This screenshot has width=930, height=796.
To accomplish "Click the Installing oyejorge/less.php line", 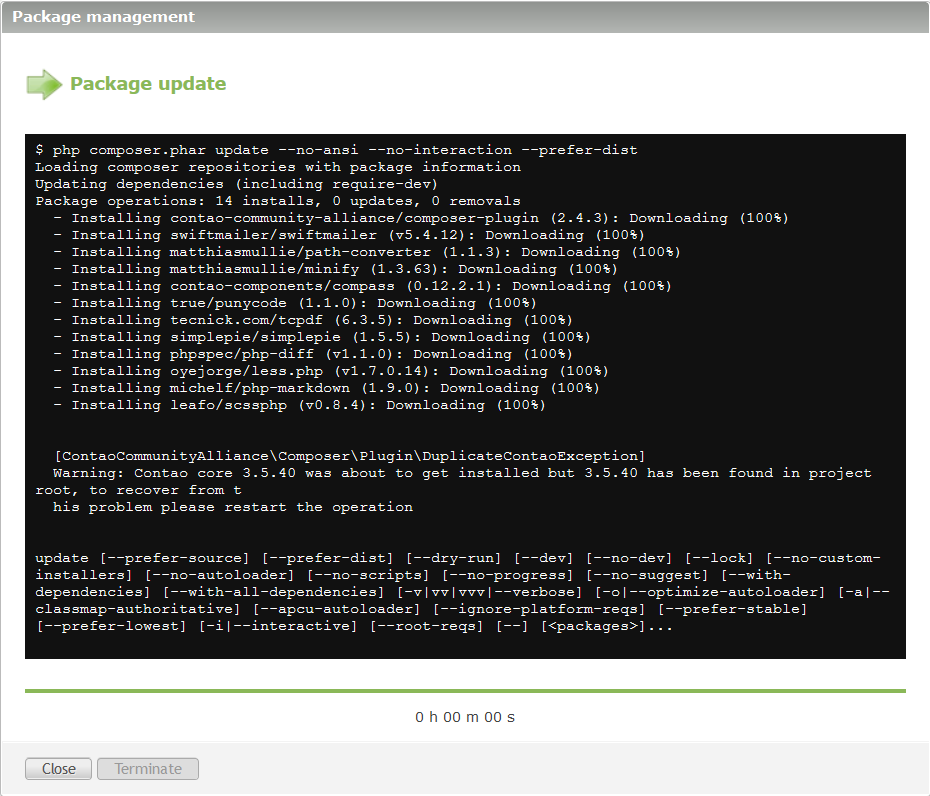I will tap(331, 371).
